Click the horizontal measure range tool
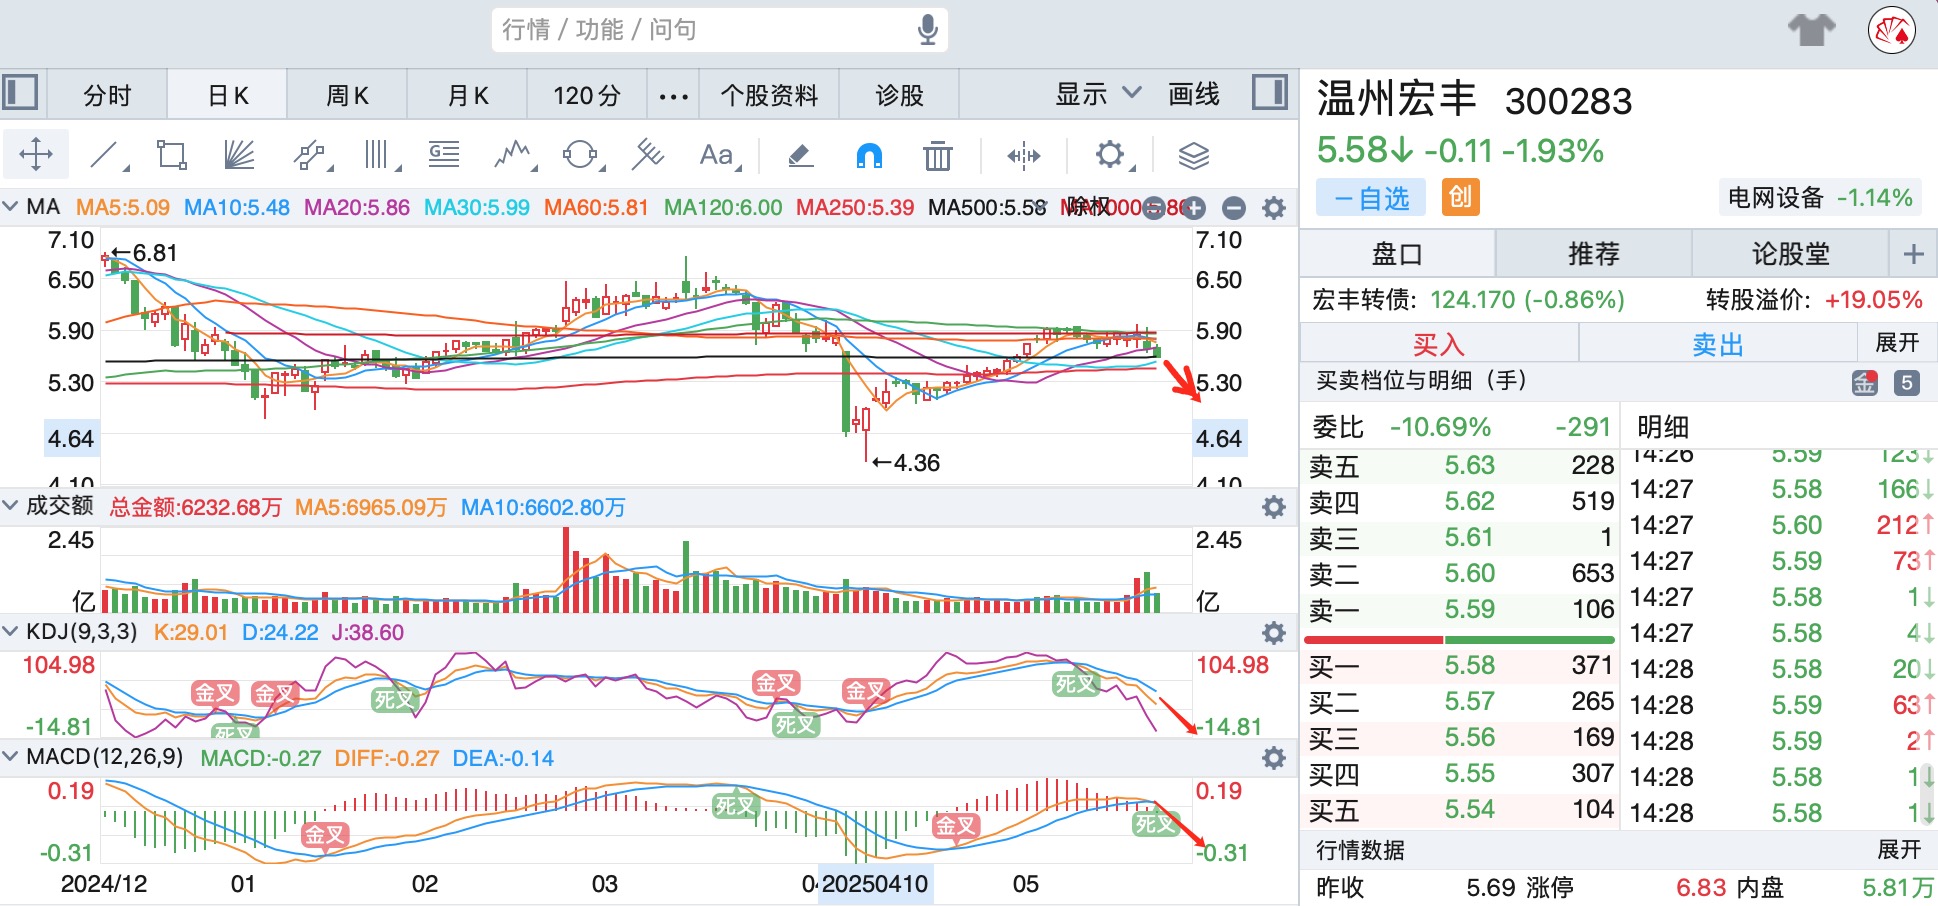 (1023, 155)
